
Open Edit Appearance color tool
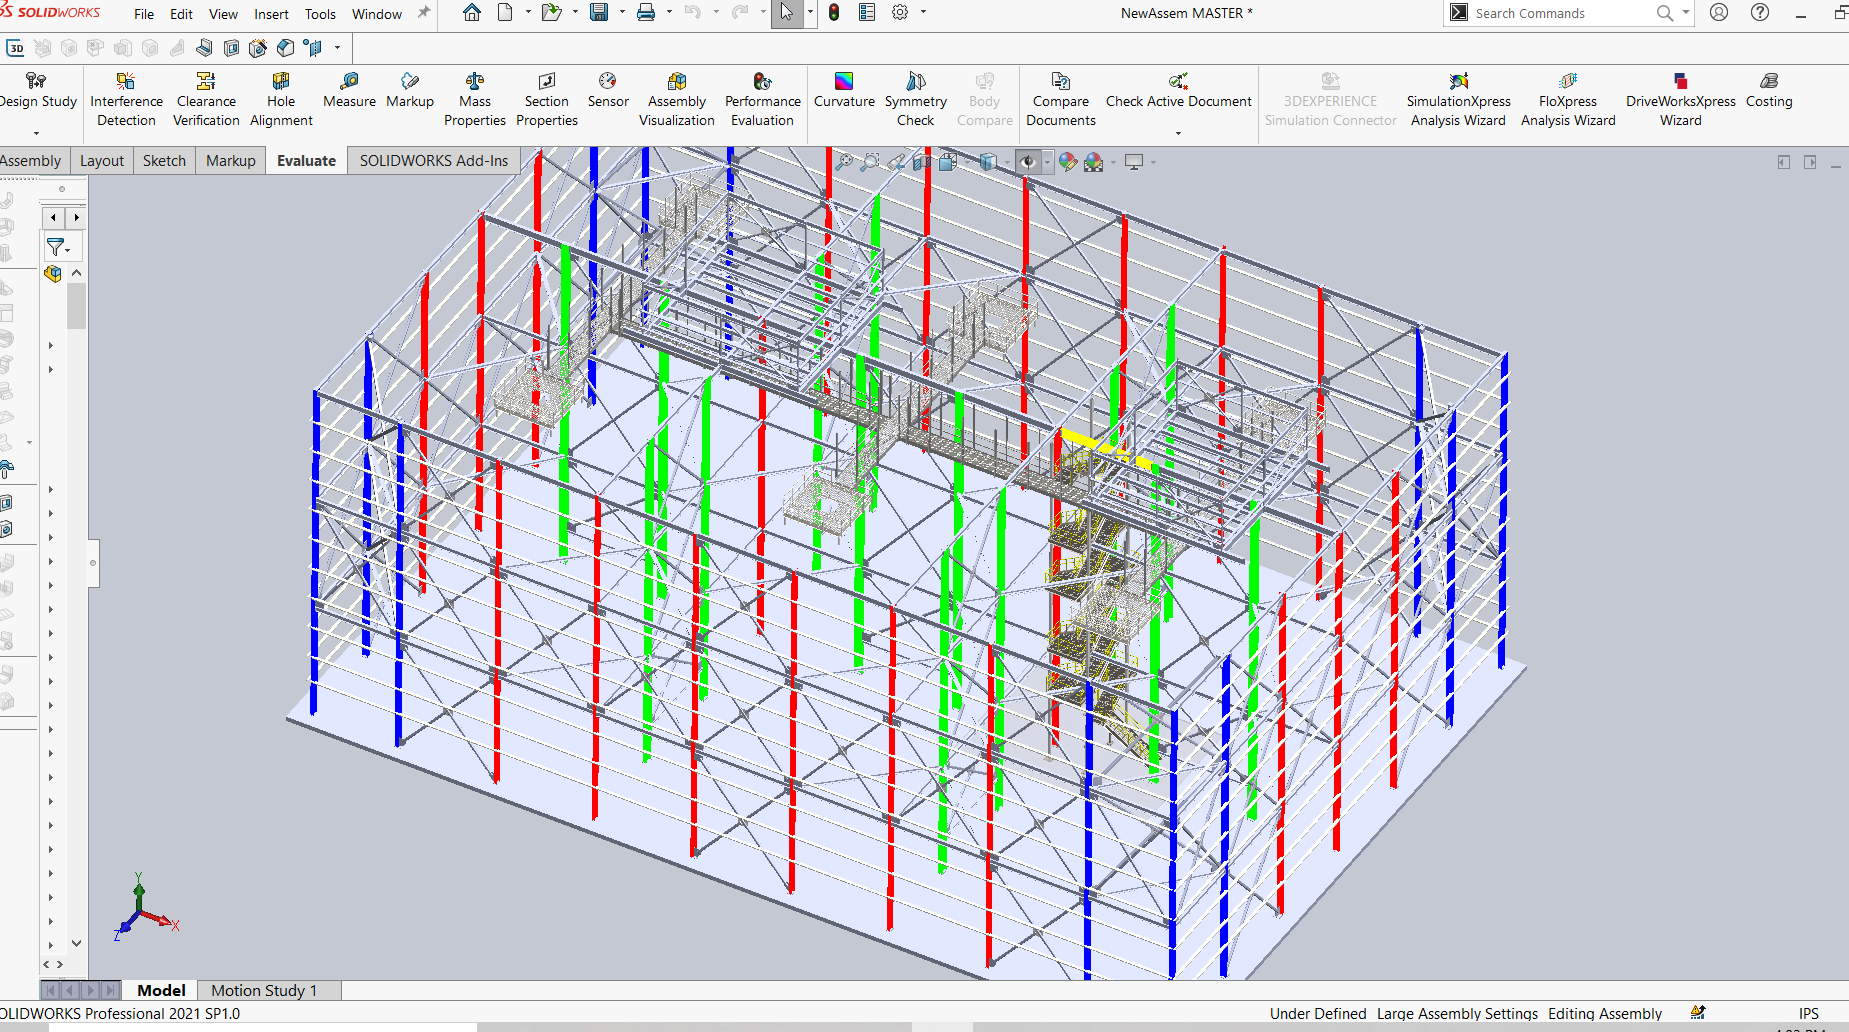[x=1068, y=161]
